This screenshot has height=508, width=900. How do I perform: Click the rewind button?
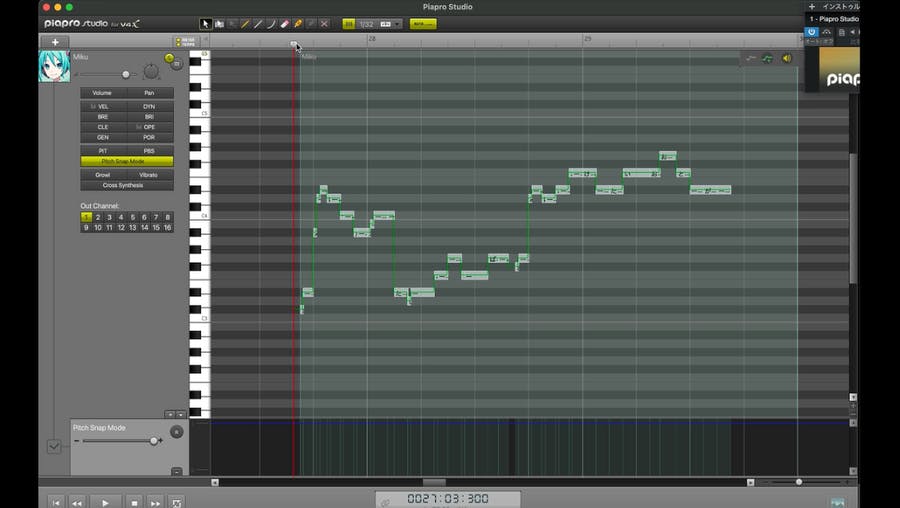click(x=77, y=503)
